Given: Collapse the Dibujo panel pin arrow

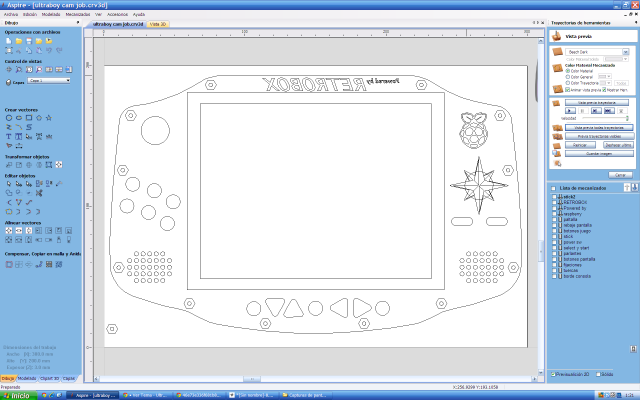Looking at the screenshot, I should [x=78, y=23].
